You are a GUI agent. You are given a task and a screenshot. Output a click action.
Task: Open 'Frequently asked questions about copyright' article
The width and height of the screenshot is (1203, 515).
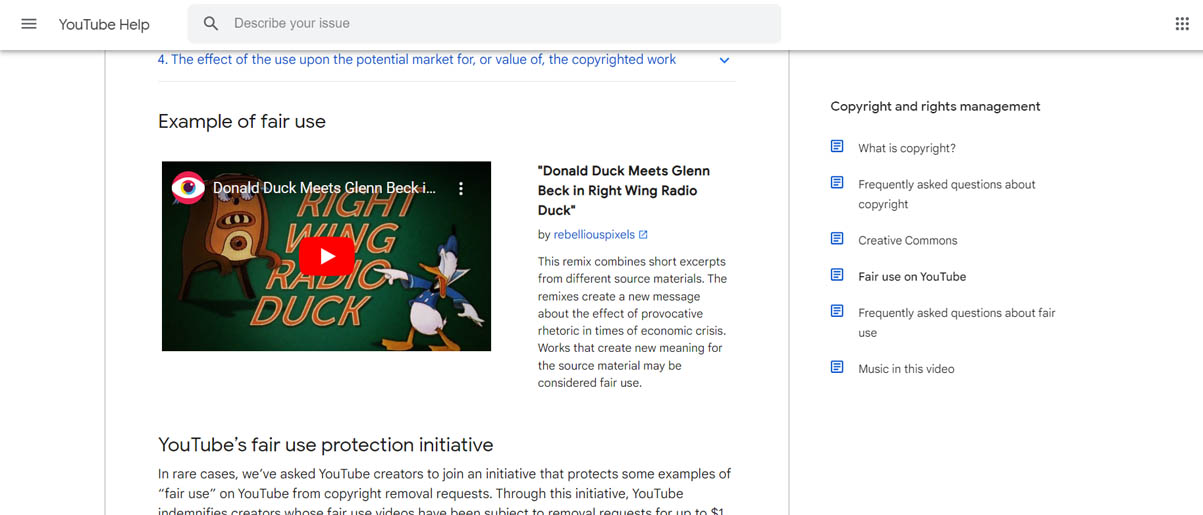point(947,194)
